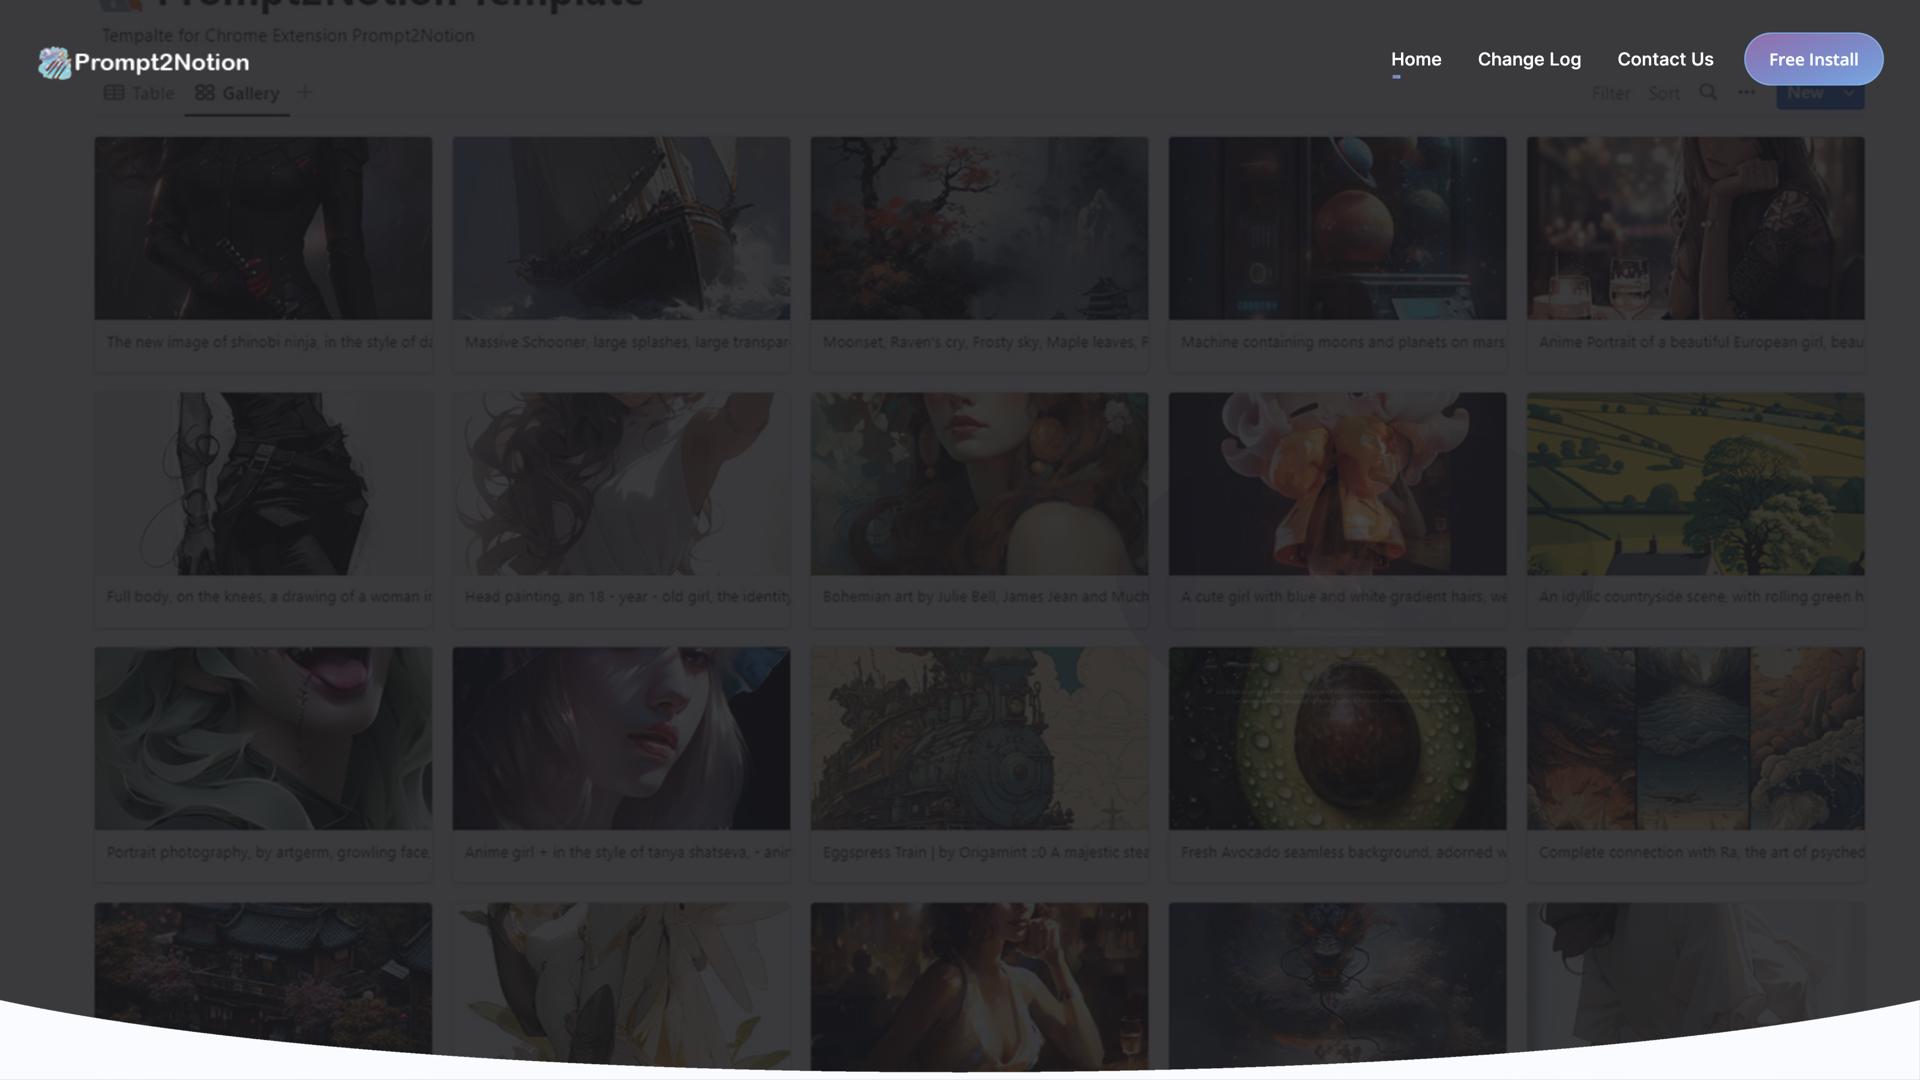The image size is (1920, 1080).
Task: Open the three-dot more options icon
Action: click(x=1746, y=93)
